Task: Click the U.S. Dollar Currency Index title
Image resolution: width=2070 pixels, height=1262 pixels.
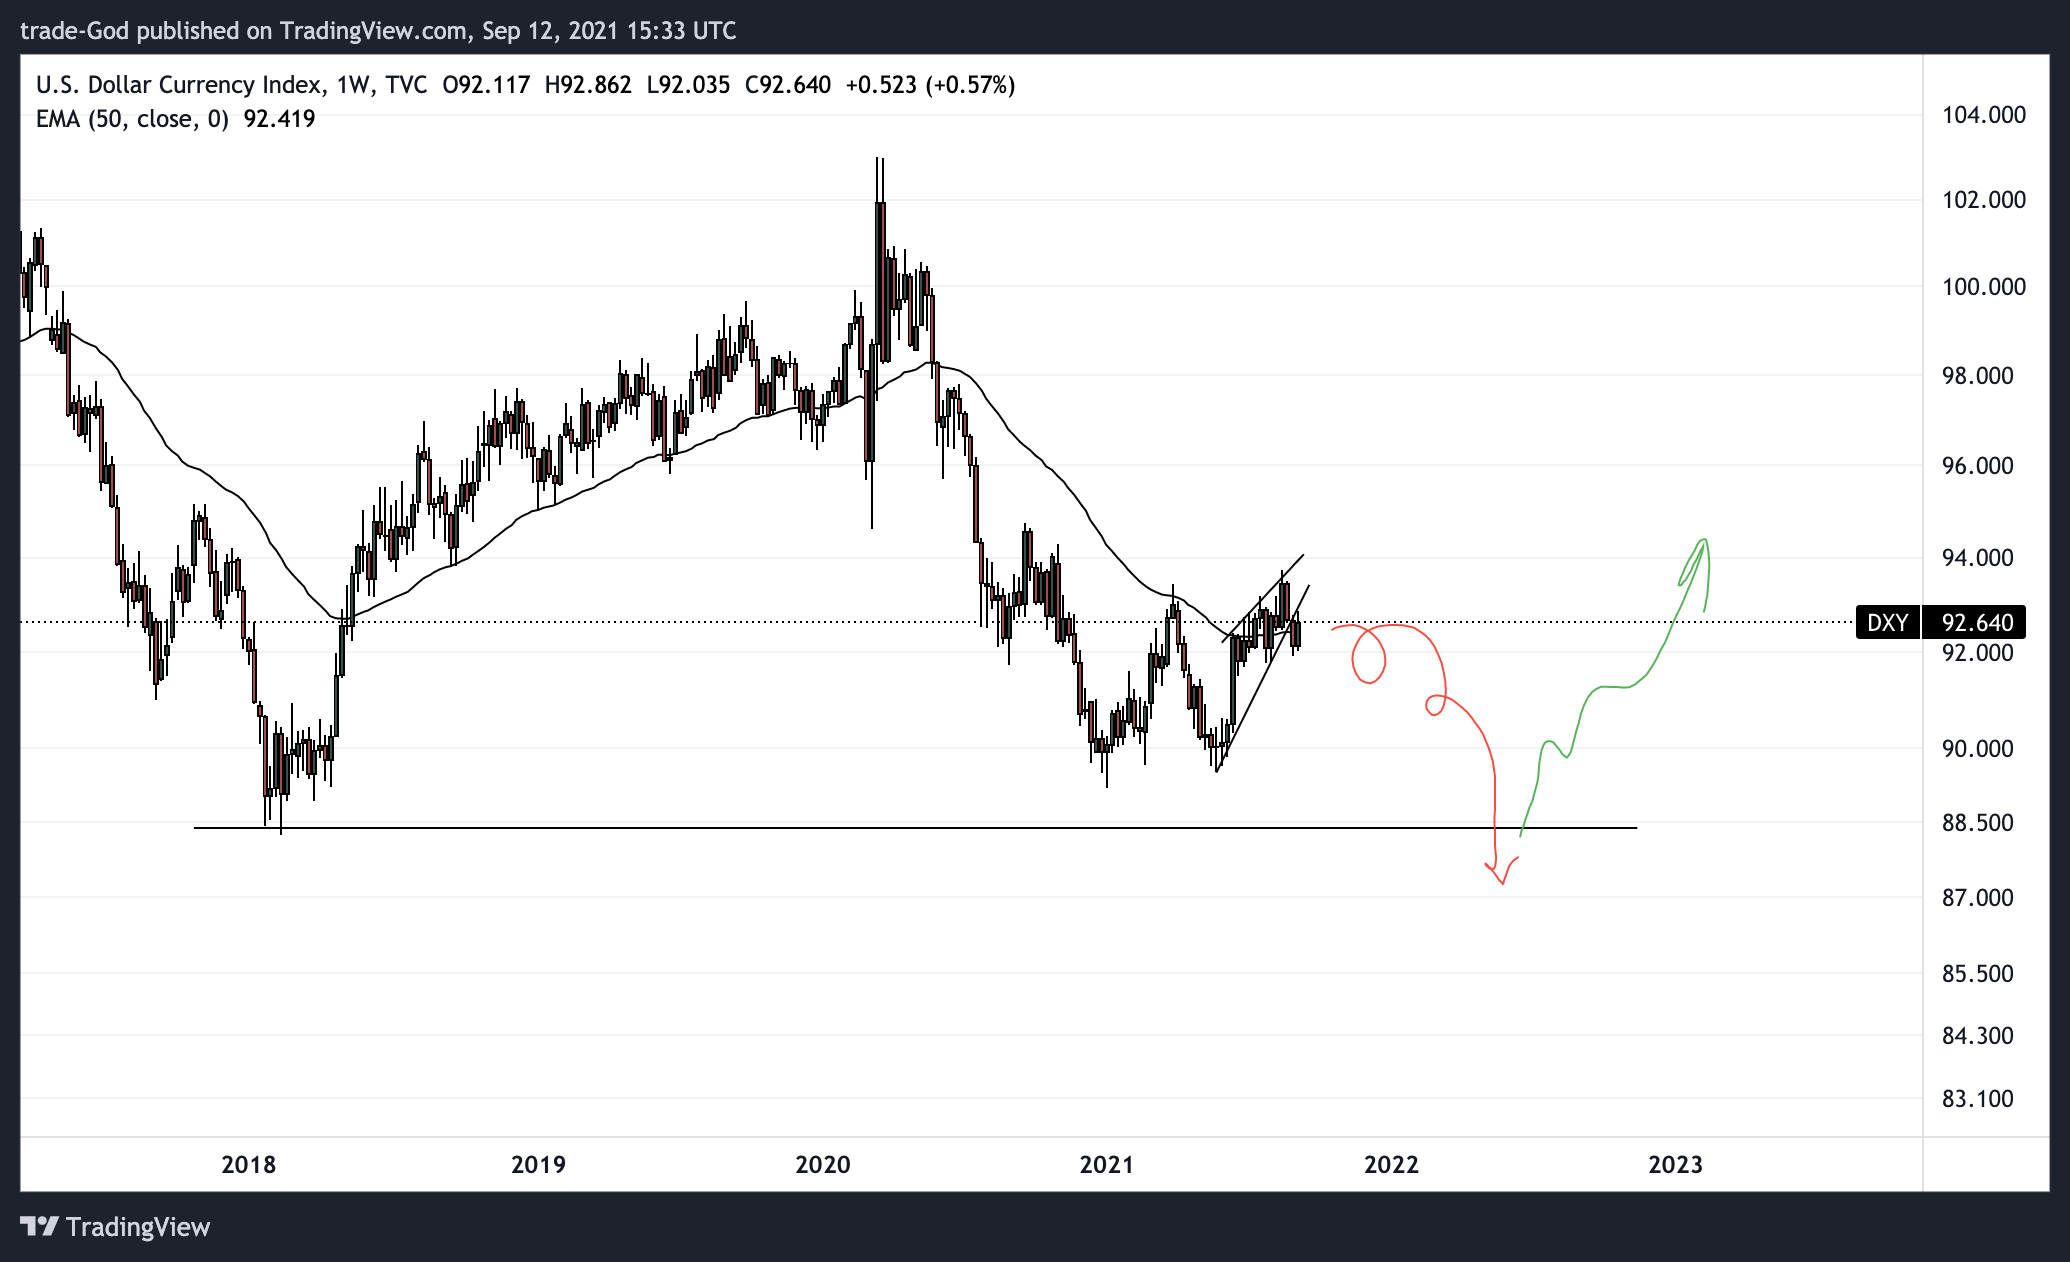Action: [x=180, y=85]
